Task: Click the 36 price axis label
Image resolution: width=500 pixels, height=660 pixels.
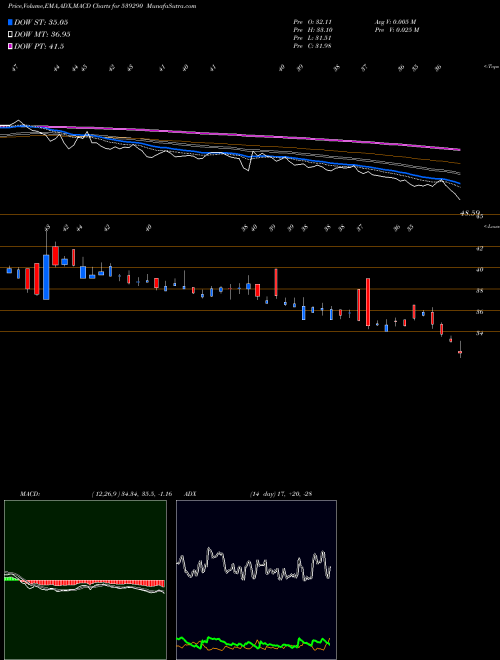Action: (x=479, y=312)
